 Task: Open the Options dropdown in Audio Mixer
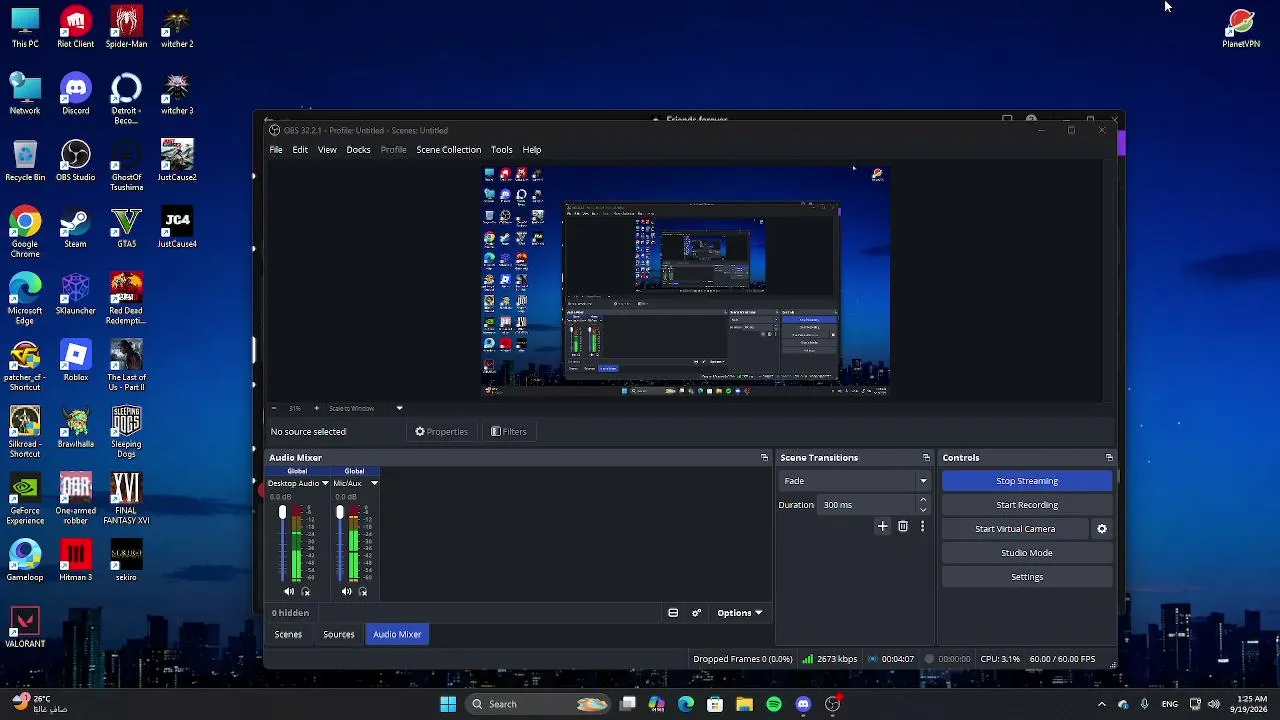[x=740, y=613]
